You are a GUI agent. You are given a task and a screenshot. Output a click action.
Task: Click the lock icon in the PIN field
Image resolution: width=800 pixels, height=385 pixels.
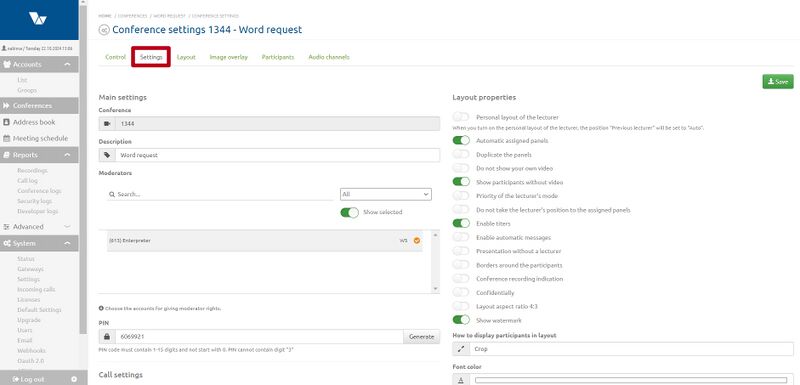click(x=107, y=337)
